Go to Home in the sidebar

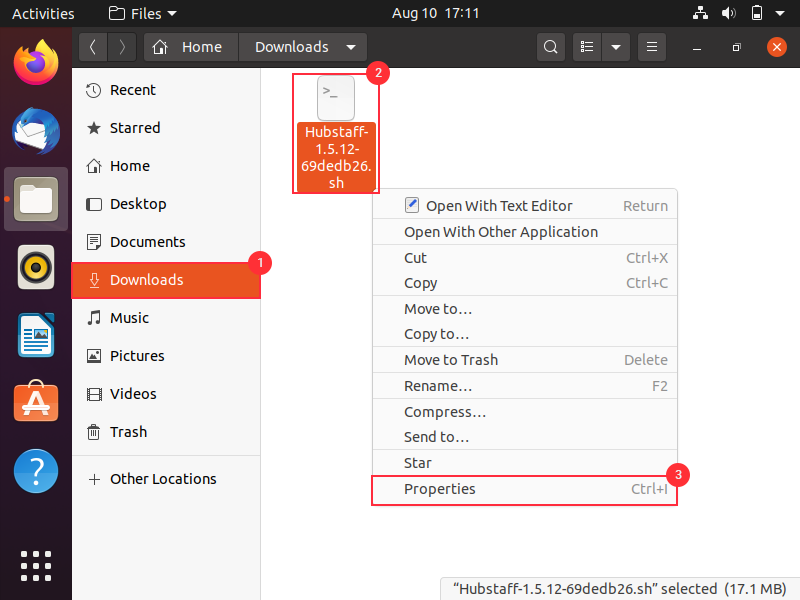166,166
